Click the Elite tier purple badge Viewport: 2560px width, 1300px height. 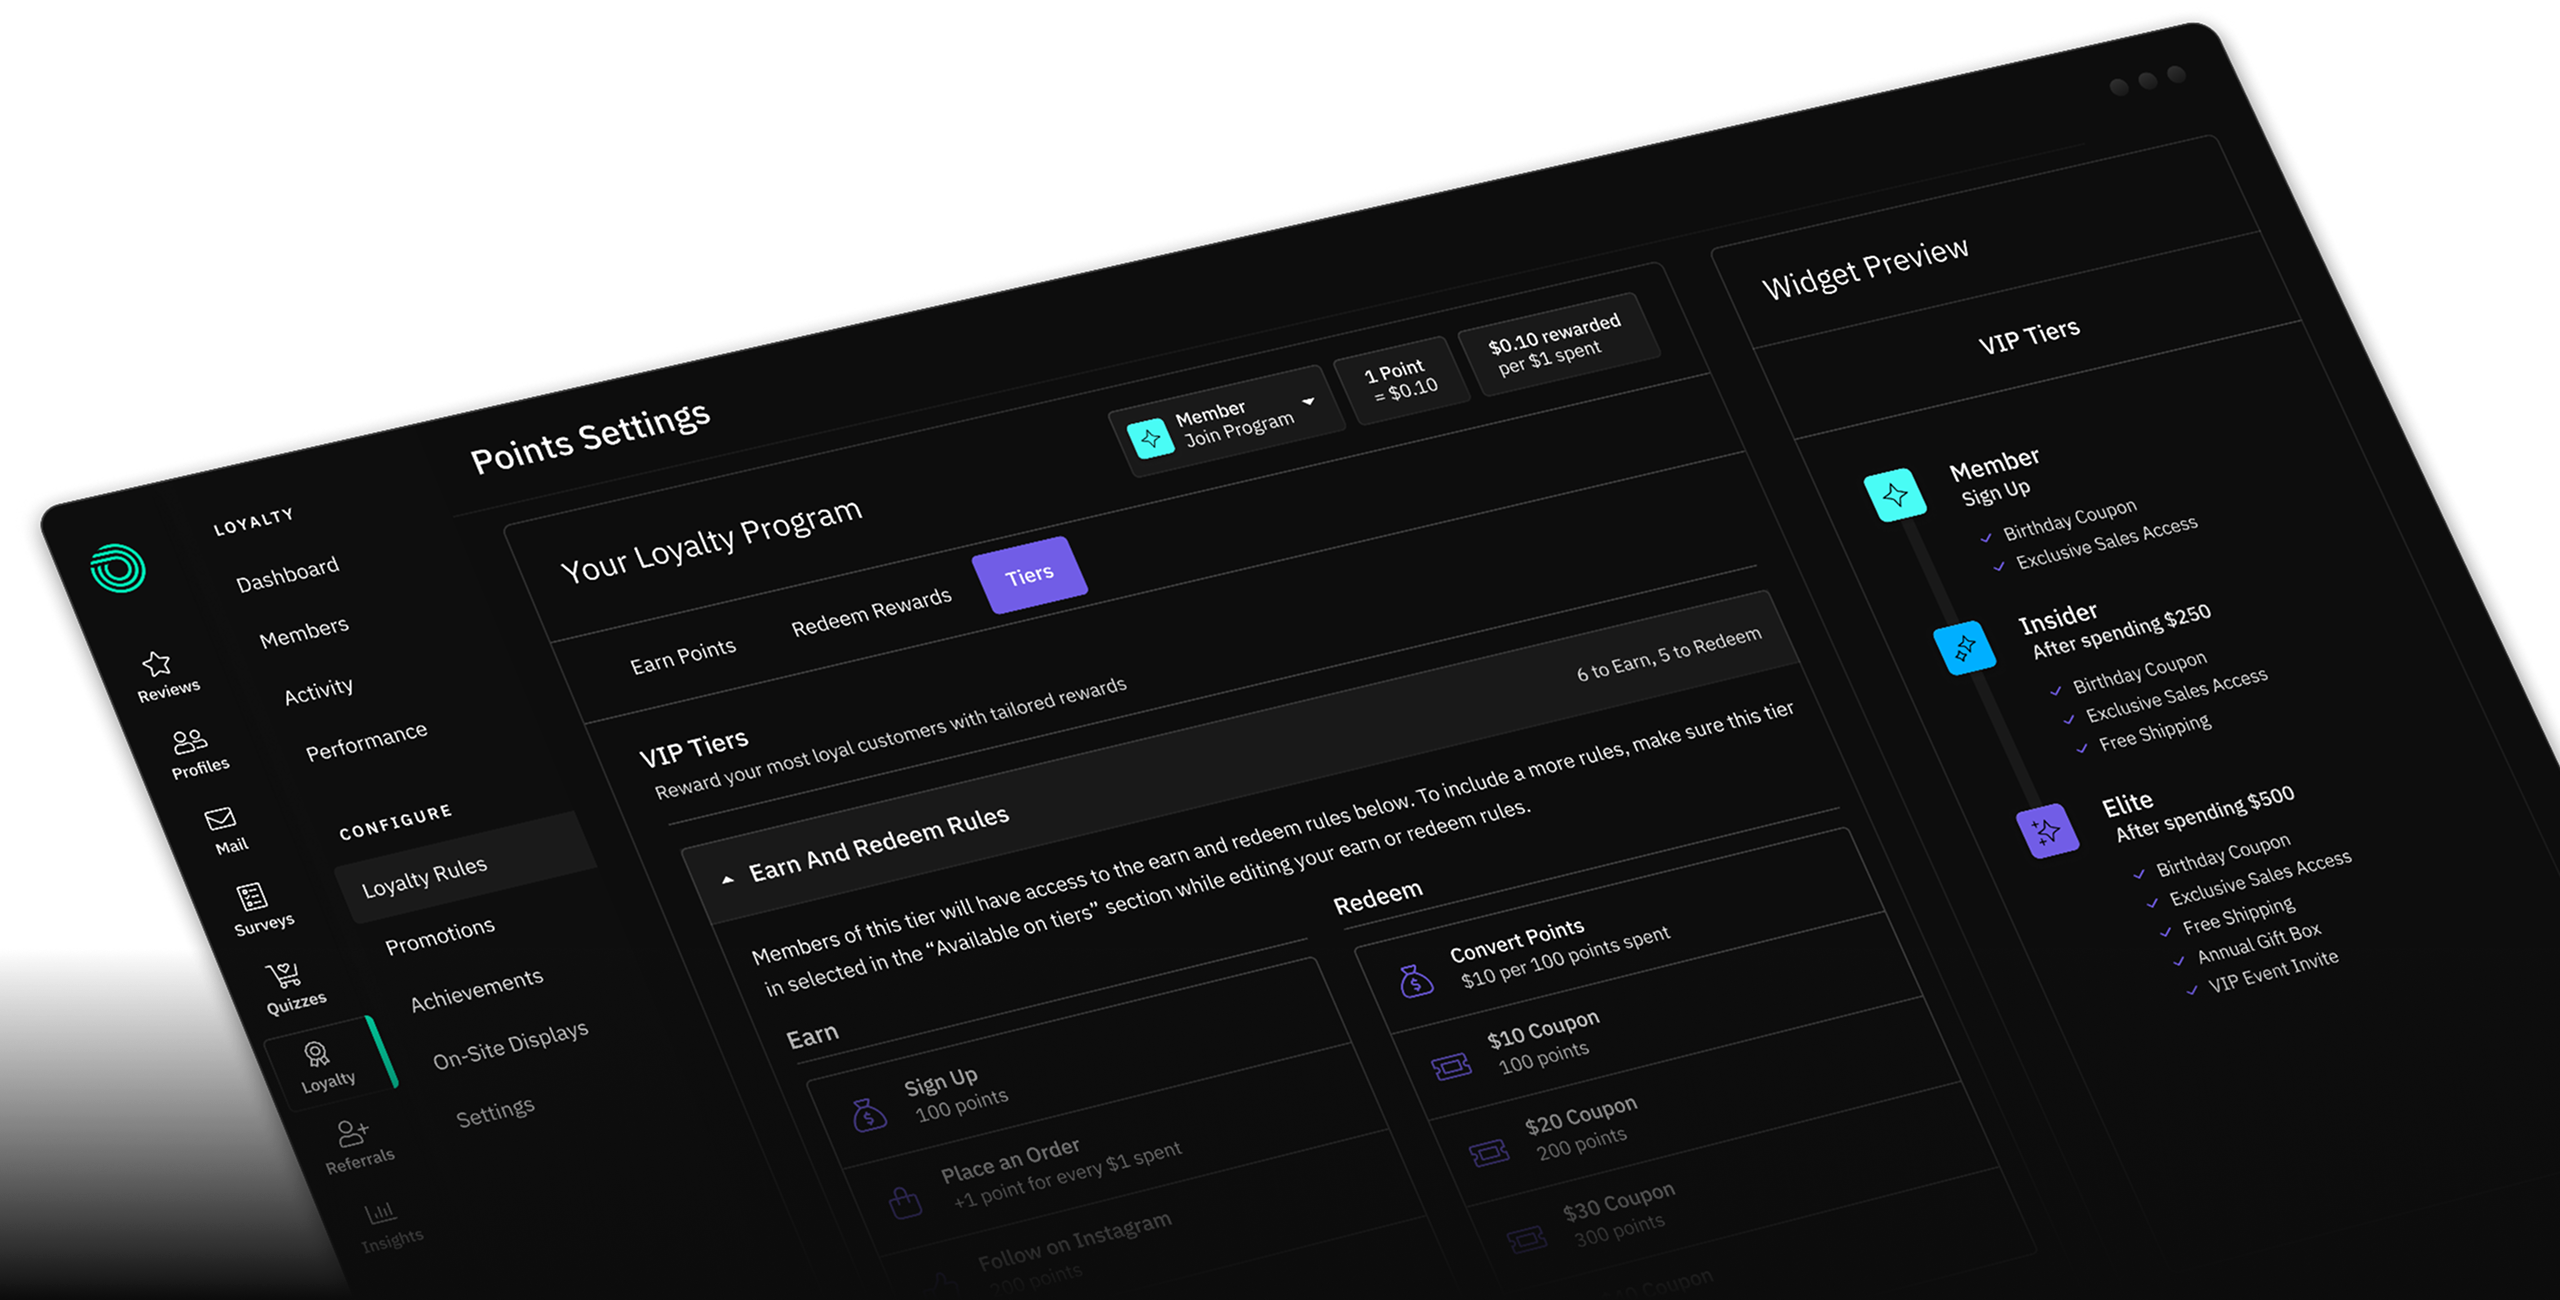tap(2047, 831)
